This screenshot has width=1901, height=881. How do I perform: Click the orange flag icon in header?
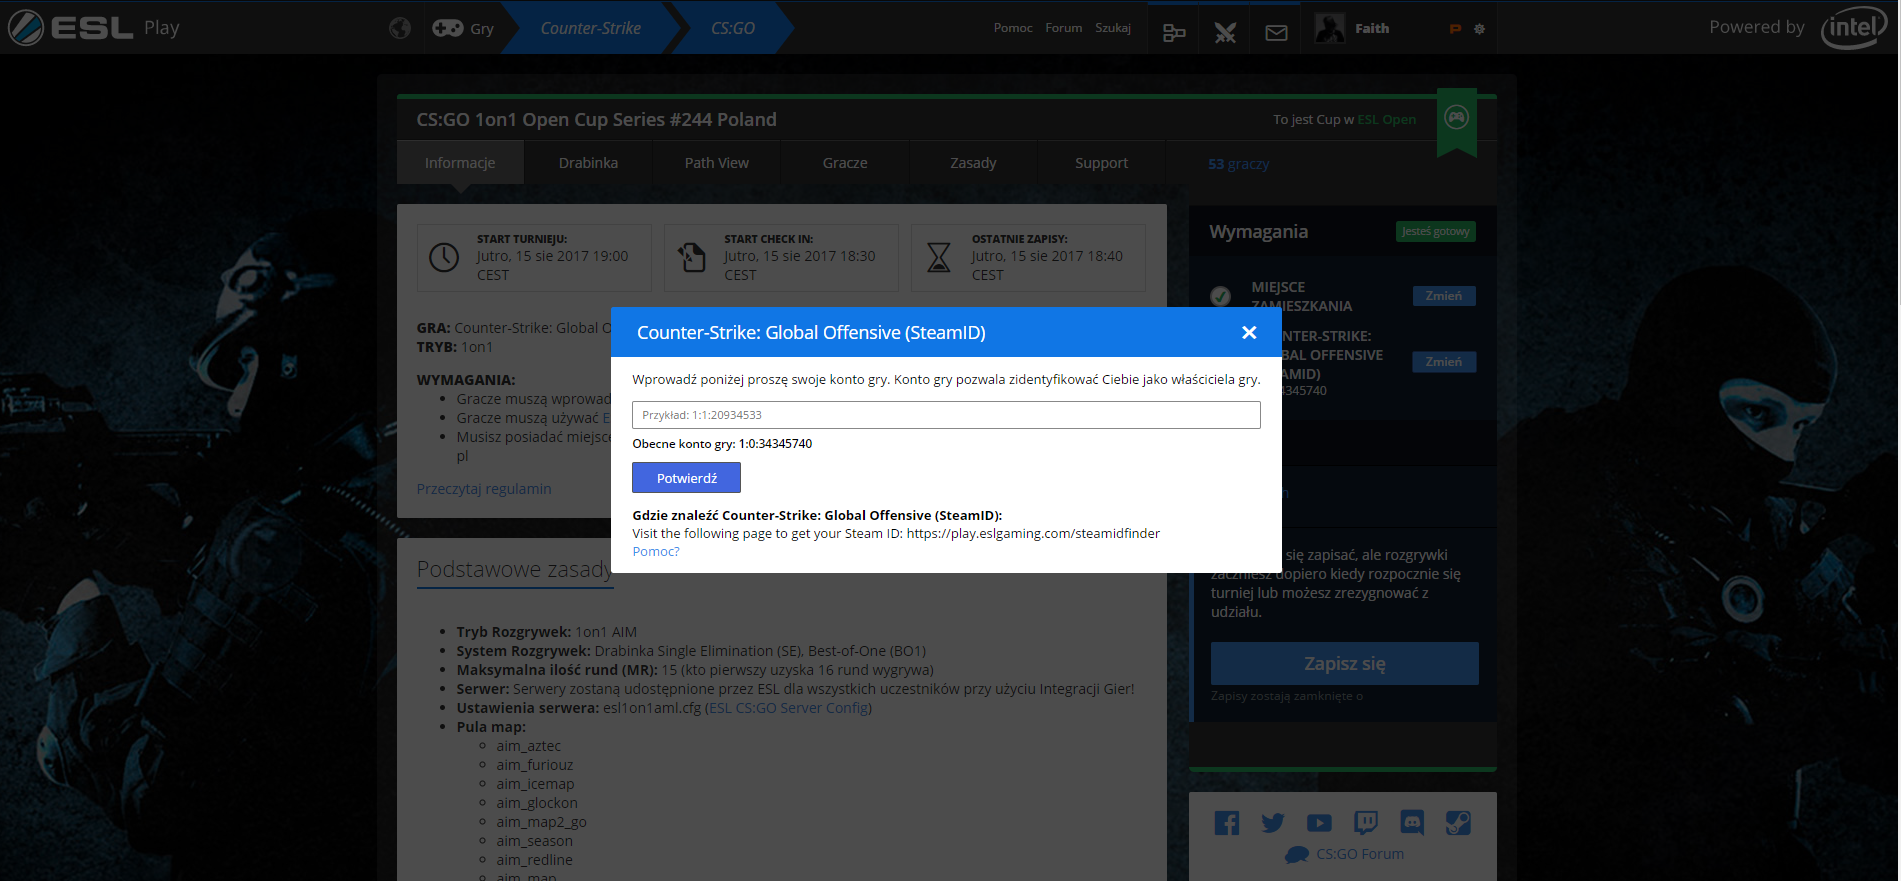tap(1455, 29)
